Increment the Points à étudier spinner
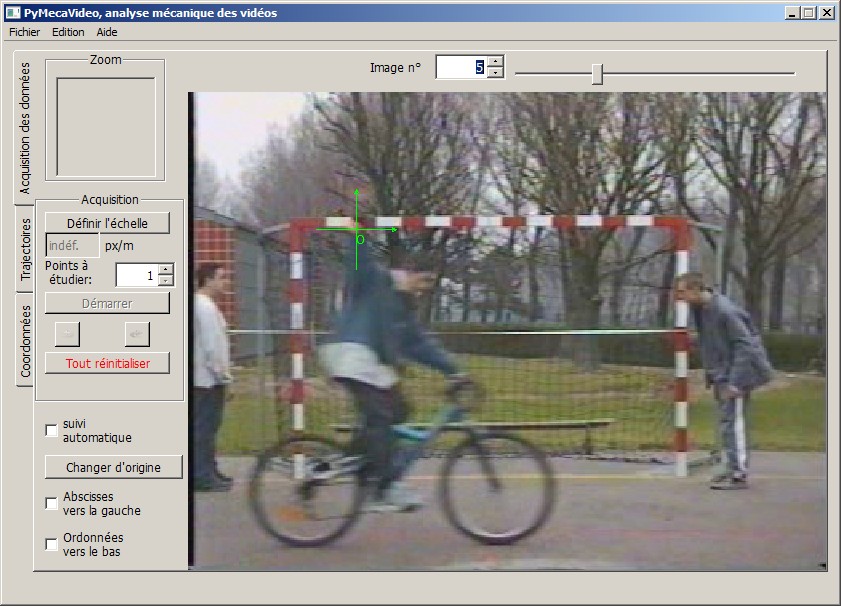 coord(166,269)
